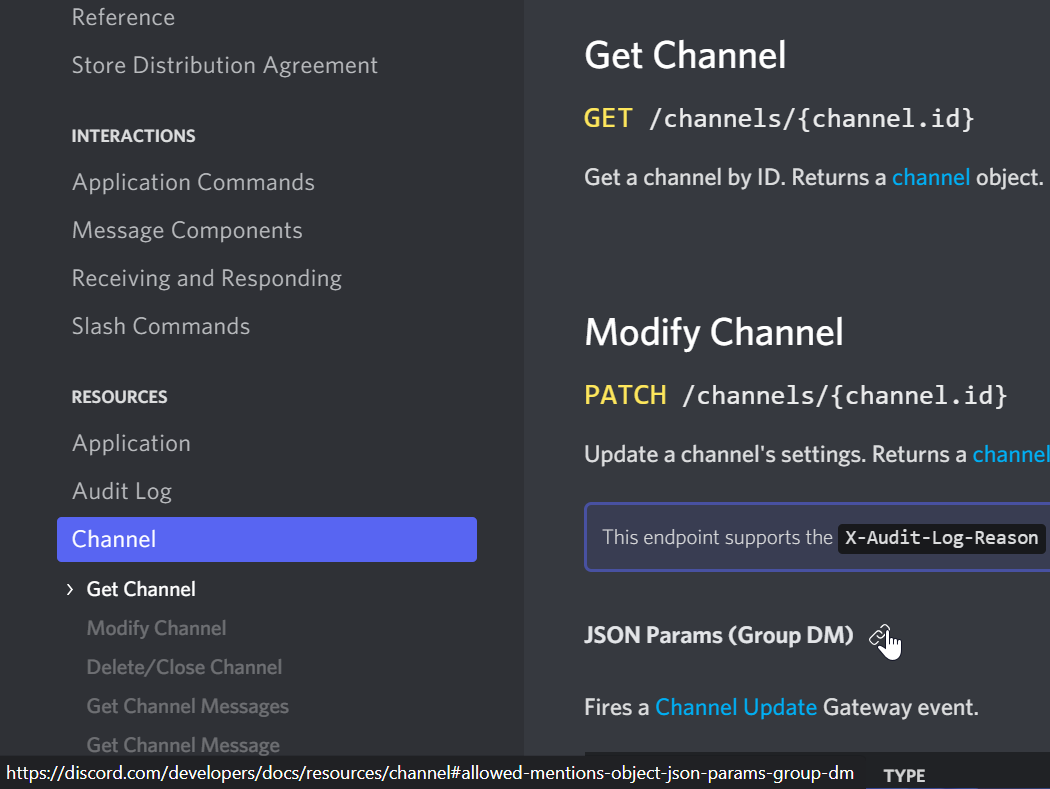The width and height of the screenshot is (1050, 789).
Task: Click the JSON Params (Group DM) heading
Action: point(719,636)
